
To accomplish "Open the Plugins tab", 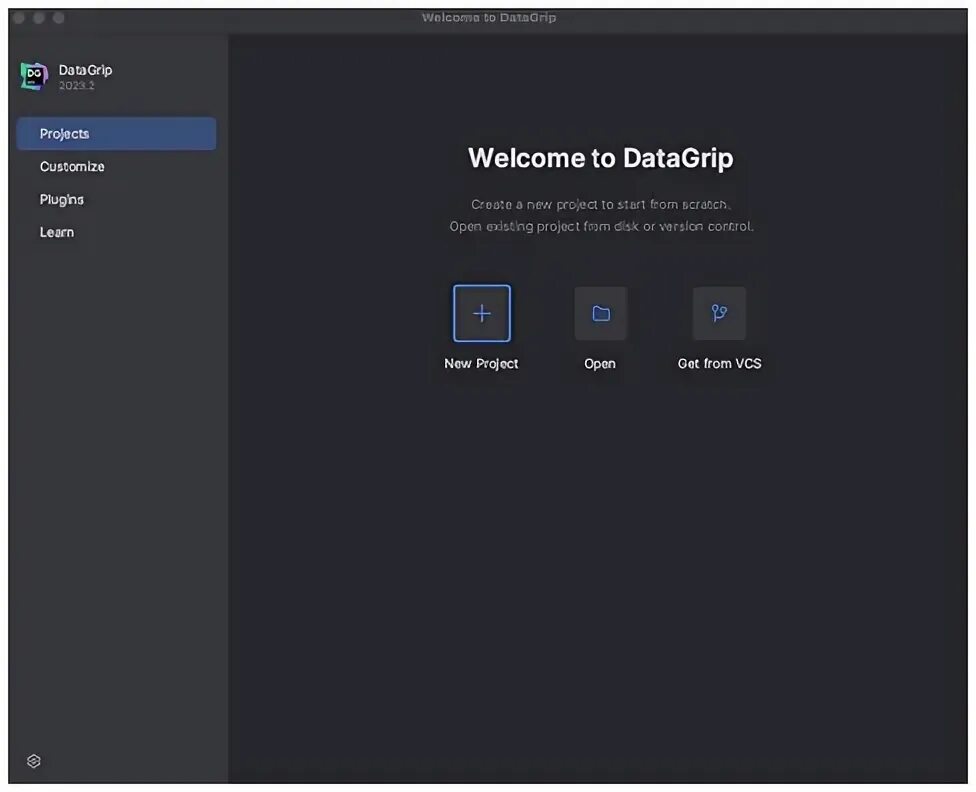I will tap(116, 199).
